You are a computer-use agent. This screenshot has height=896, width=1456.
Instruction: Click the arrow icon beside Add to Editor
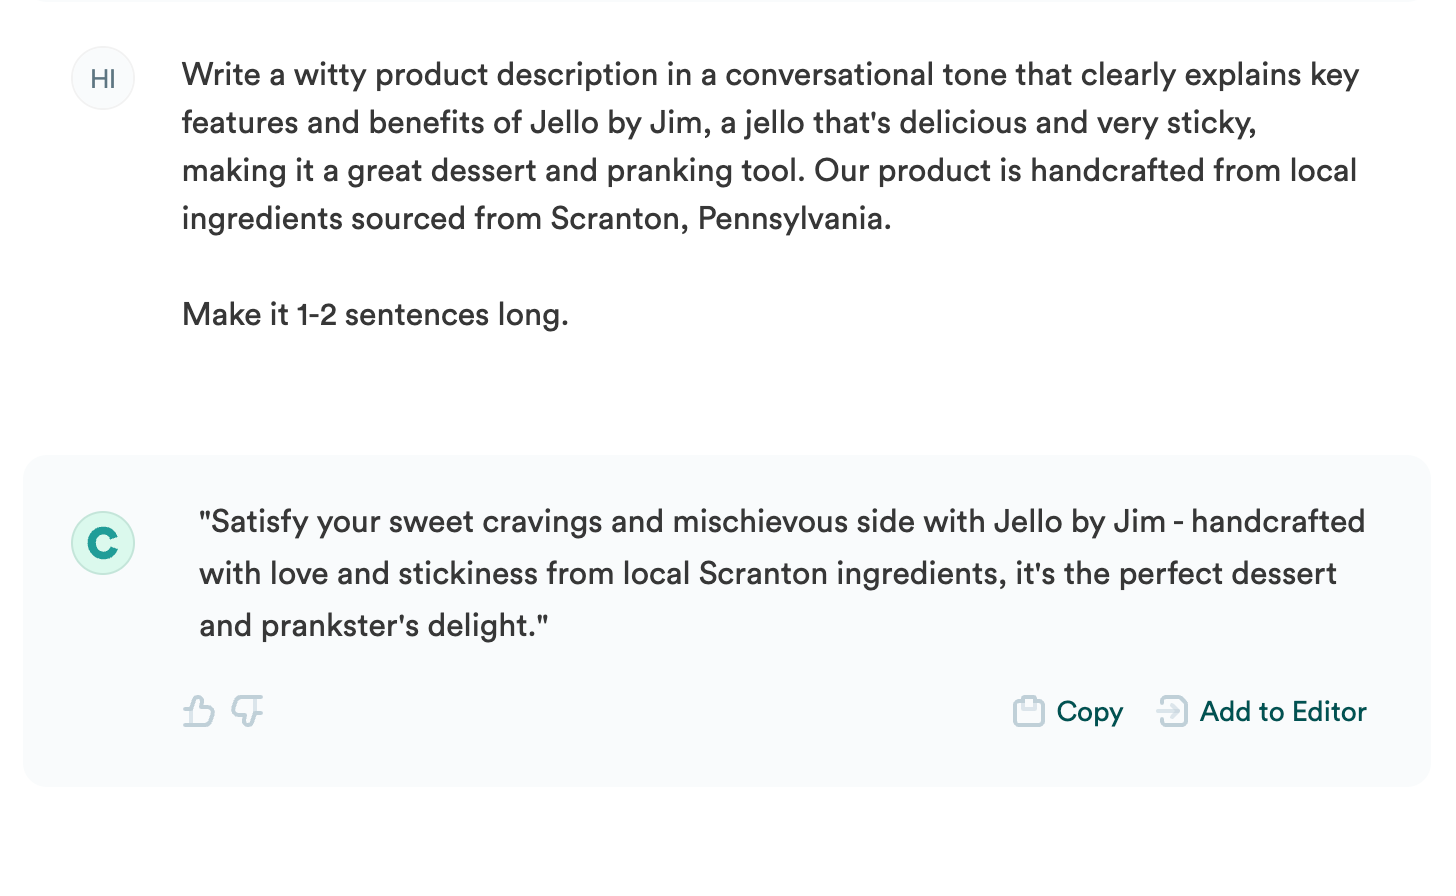[1172, 711]
